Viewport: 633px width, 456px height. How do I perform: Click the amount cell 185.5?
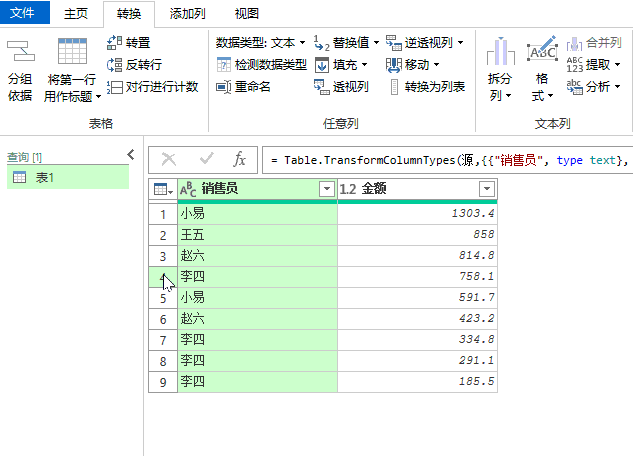pyautogui.click(x=417, y=382)
